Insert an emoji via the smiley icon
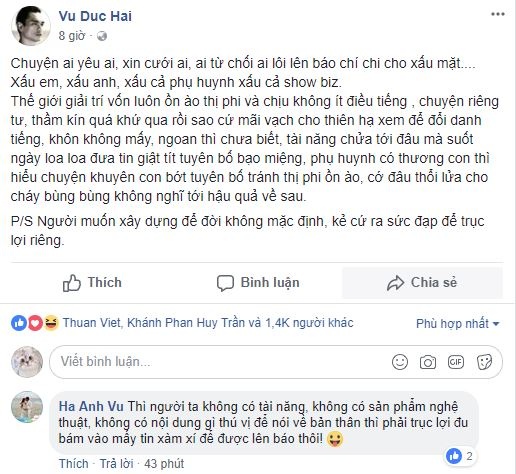The width and height of the screenshot is (516, 474). click(x=400, y=362)
